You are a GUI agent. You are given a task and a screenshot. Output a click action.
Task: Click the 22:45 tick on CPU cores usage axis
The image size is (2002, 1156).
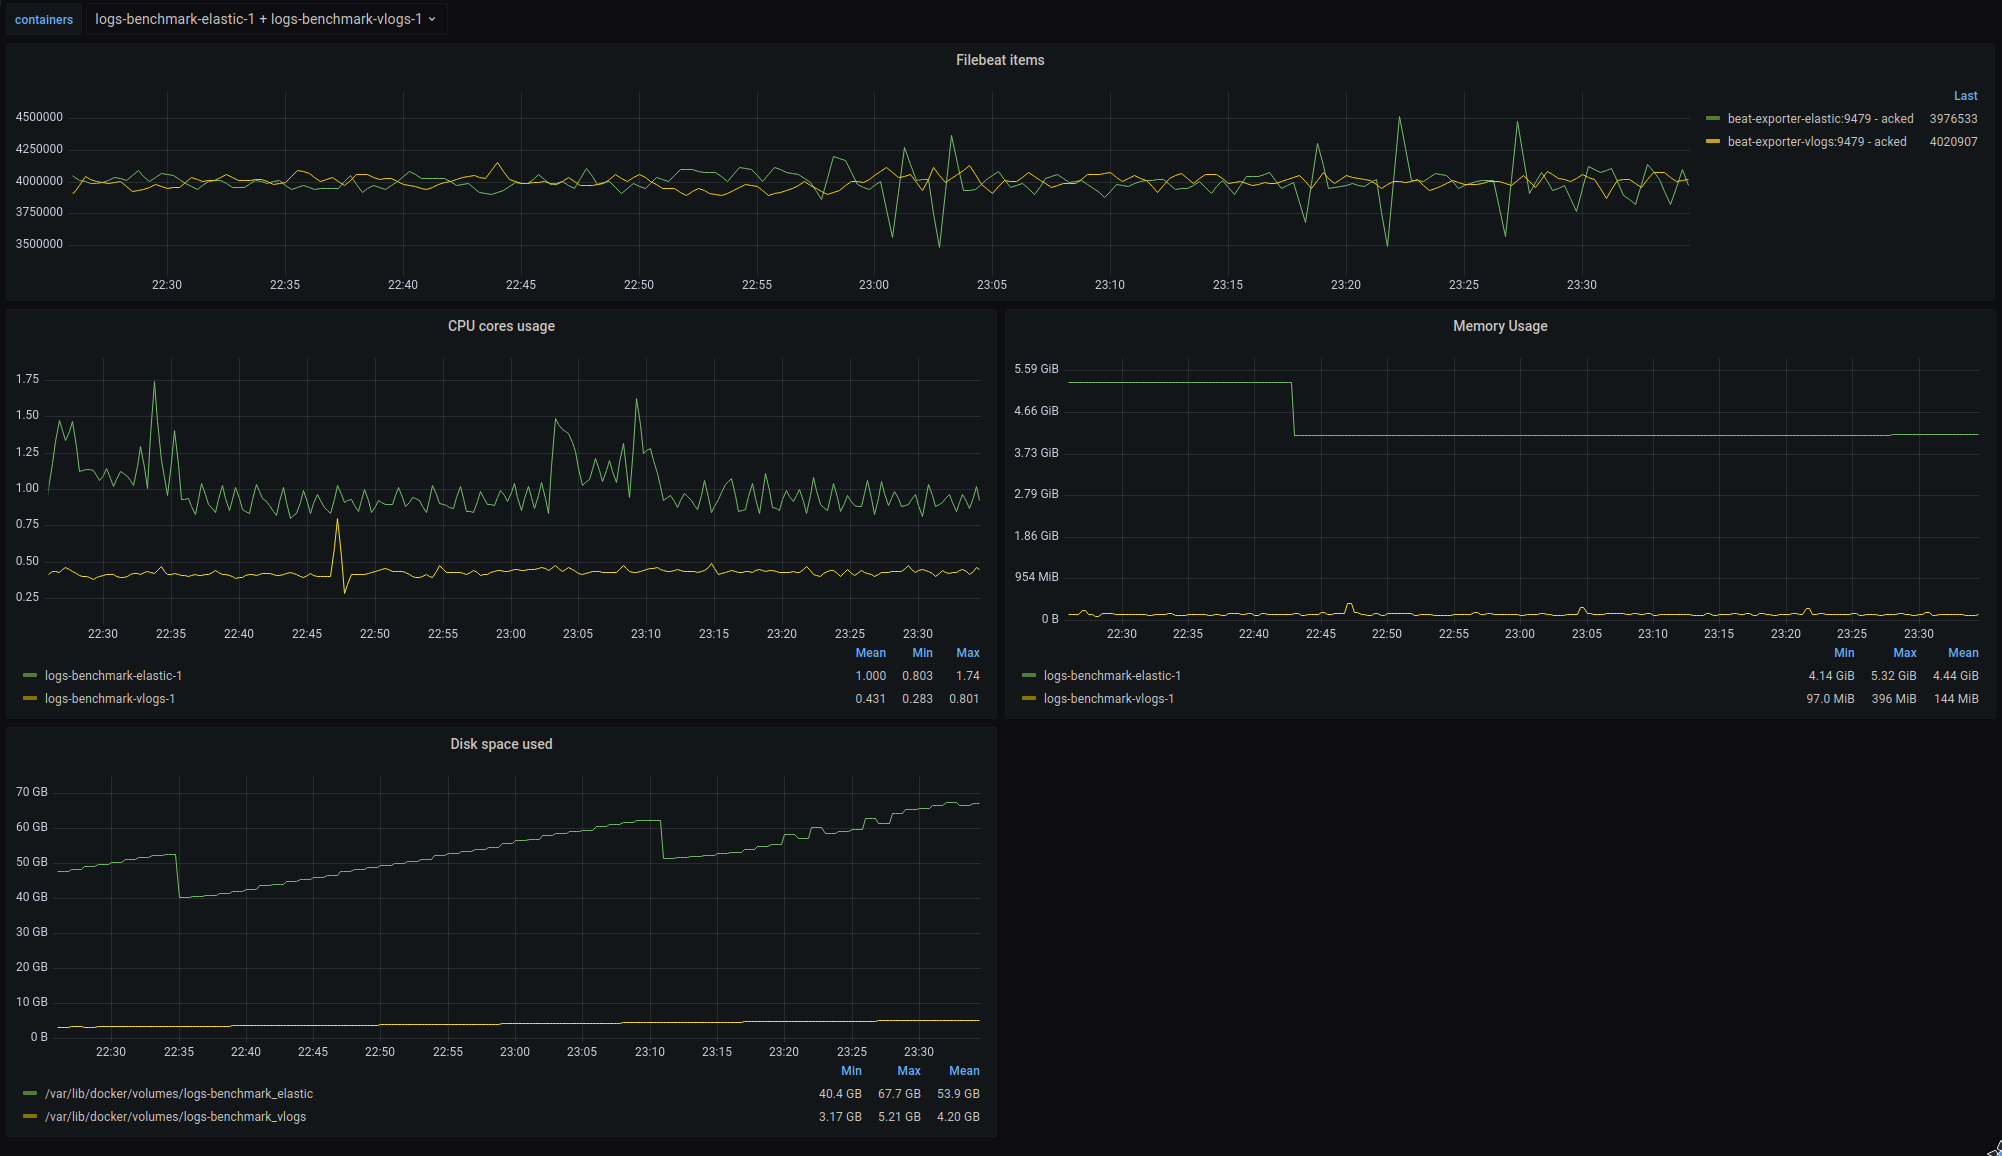[307, 634]
